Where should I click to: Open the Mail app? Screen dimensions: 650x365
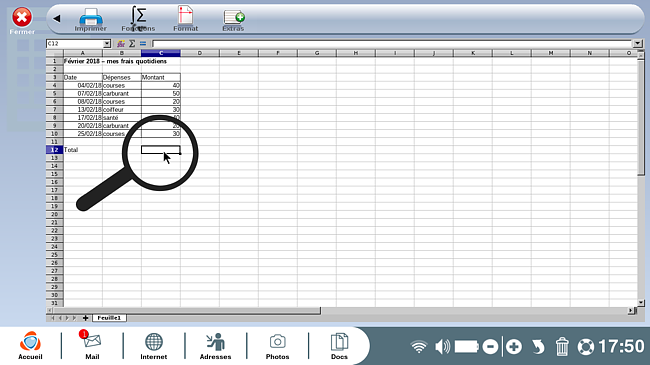click(92, 345)
